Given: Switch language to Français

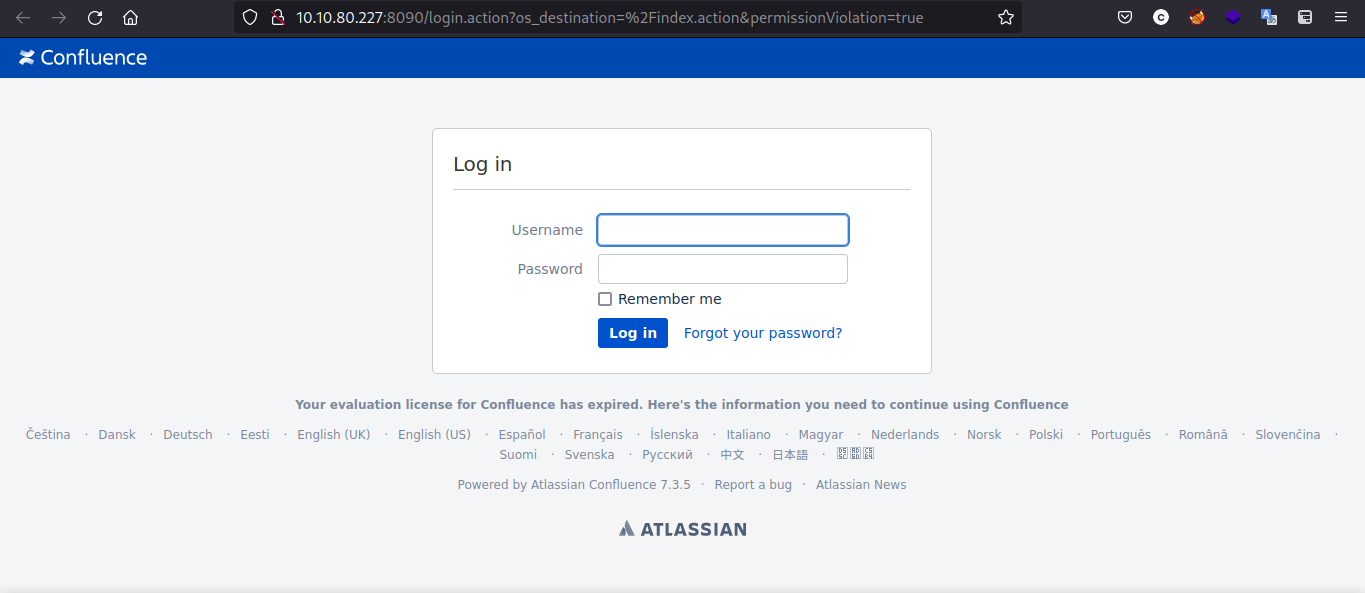Looking at the screenshot, I should [598, 435].
